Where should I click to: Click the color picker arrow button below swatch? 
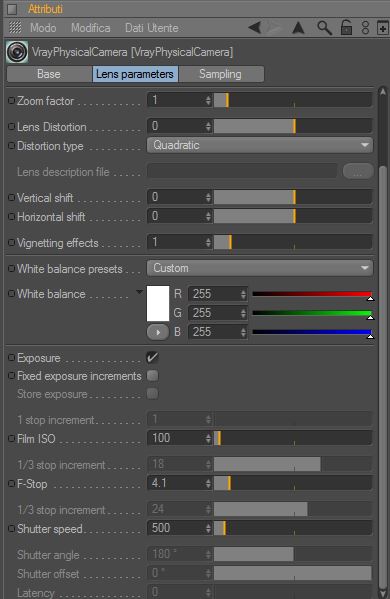click(158, 332)
